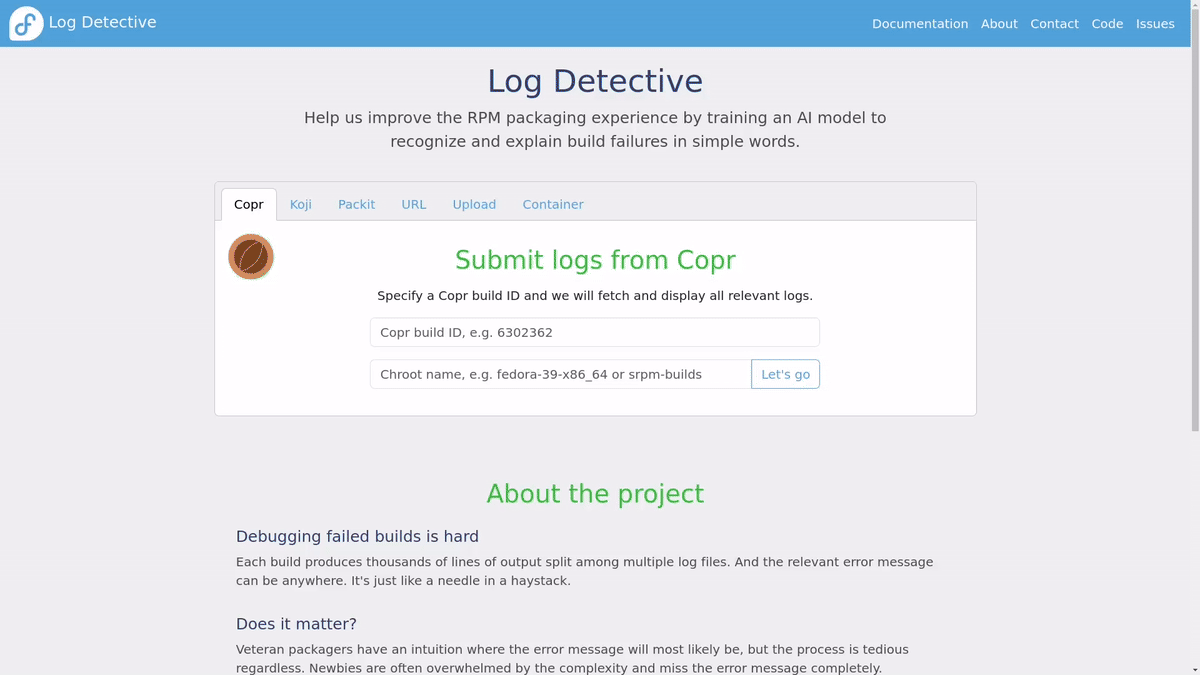Visit the Code repository link
The width and height of the screenshot is (1200, 675).
click(1107, 24)
